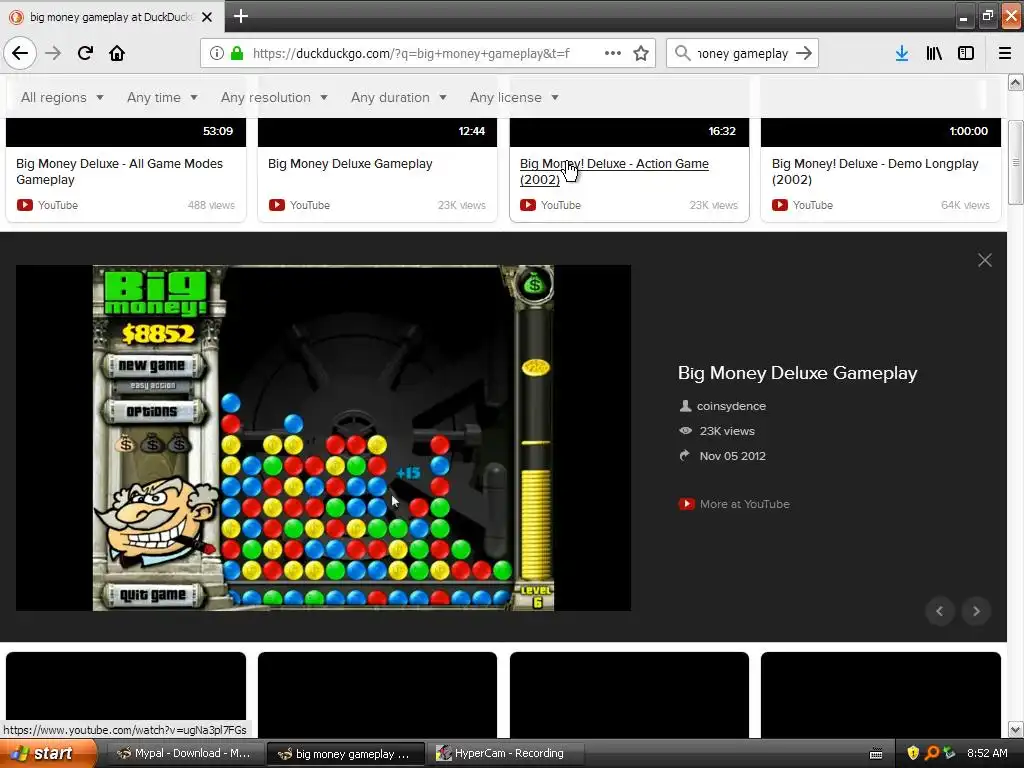Open a new browser tab

click(240, 16)
